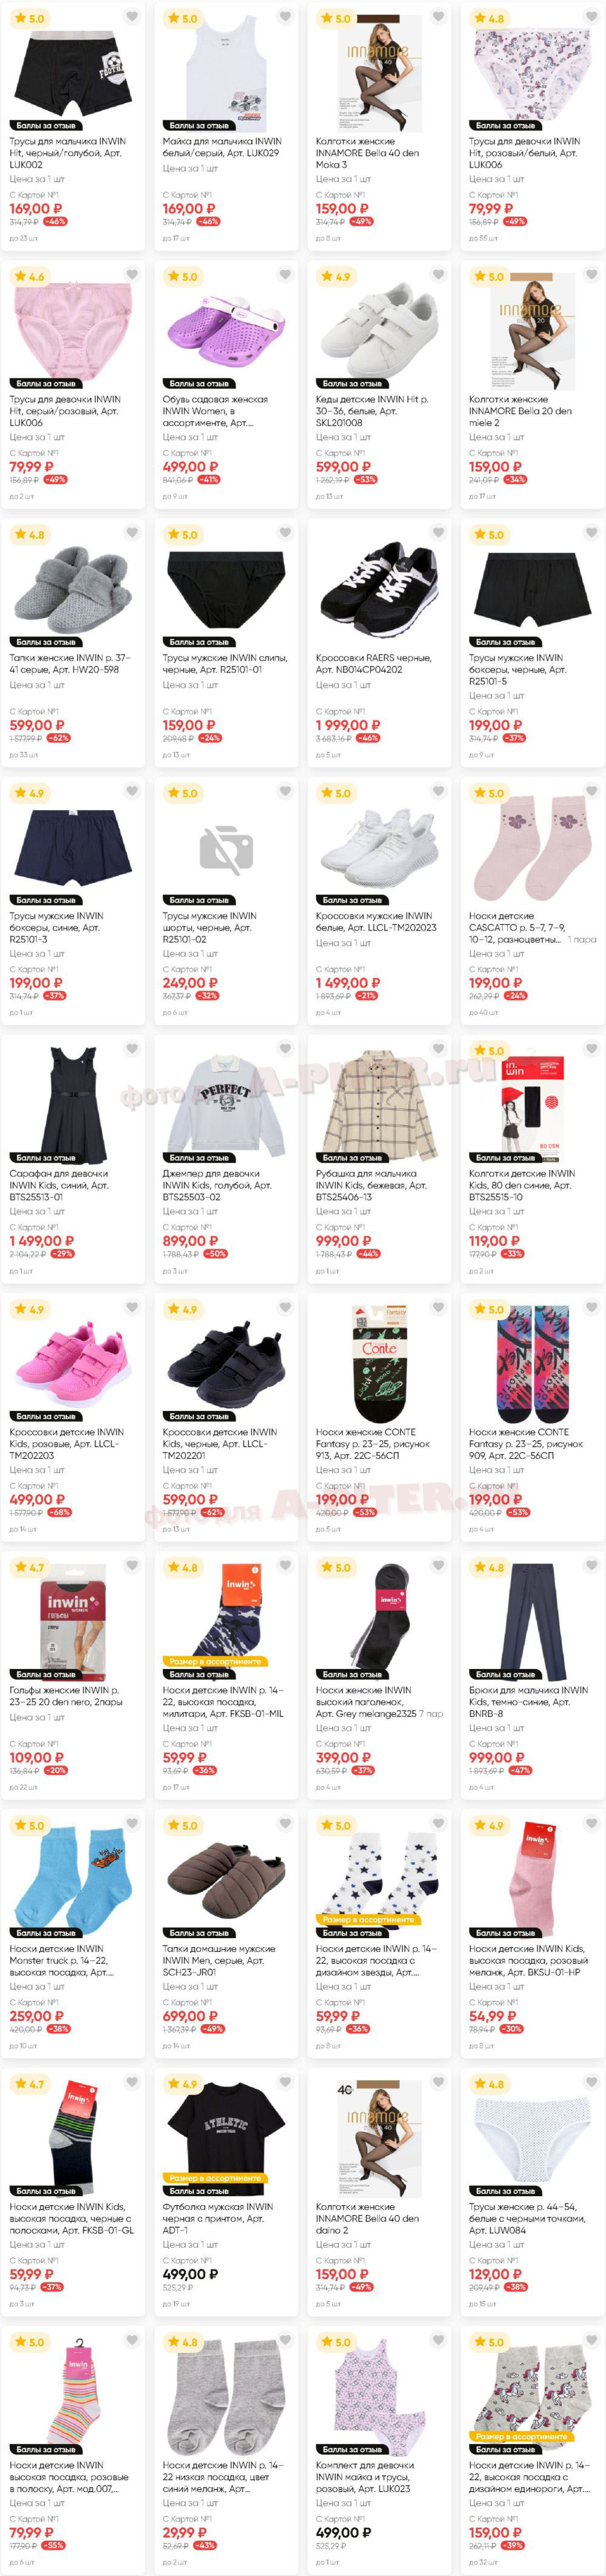Image resolution: width=606 pixels, height=2576 pixels.
Task: Heart the CASCATTO pink kids socks
Action: click(x=591, y=791)
